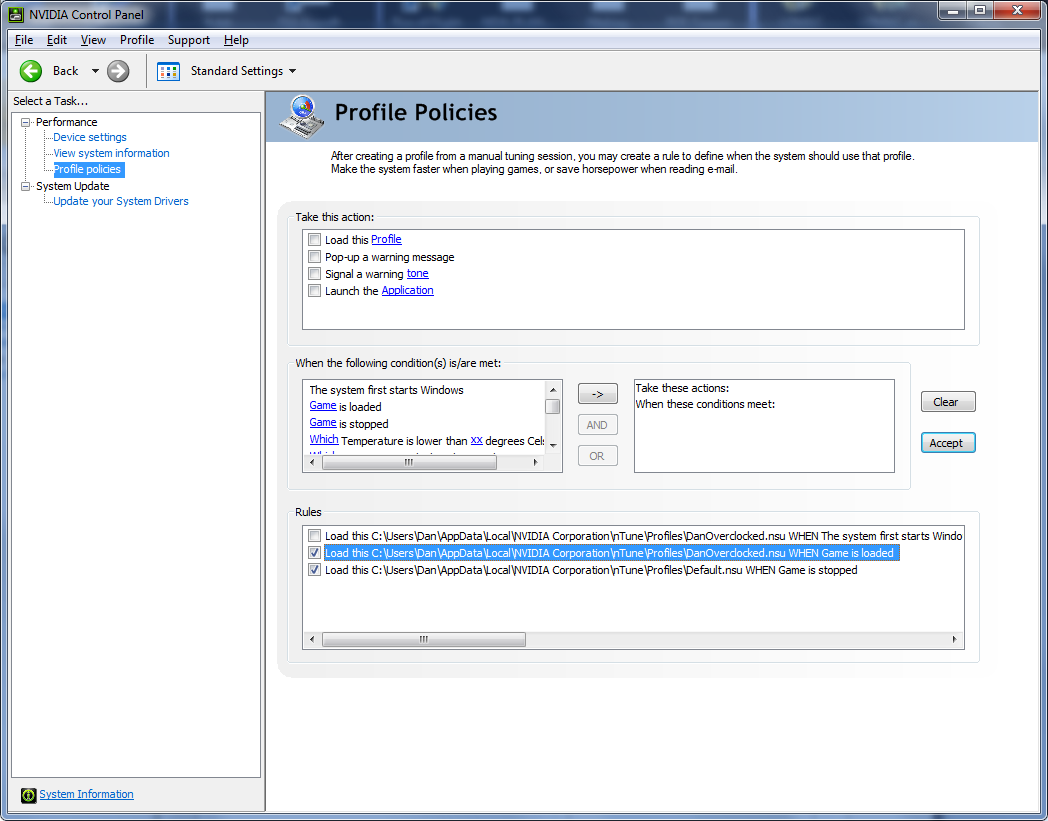
Task: Click the green Back arrow icon
Action: (31, 71)
